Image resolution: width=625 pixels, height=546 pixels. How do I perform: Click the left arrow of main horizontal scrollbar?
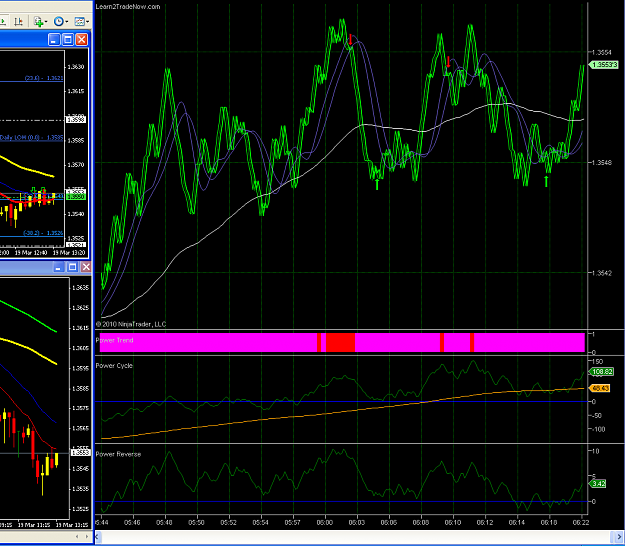tap(97, 537)
